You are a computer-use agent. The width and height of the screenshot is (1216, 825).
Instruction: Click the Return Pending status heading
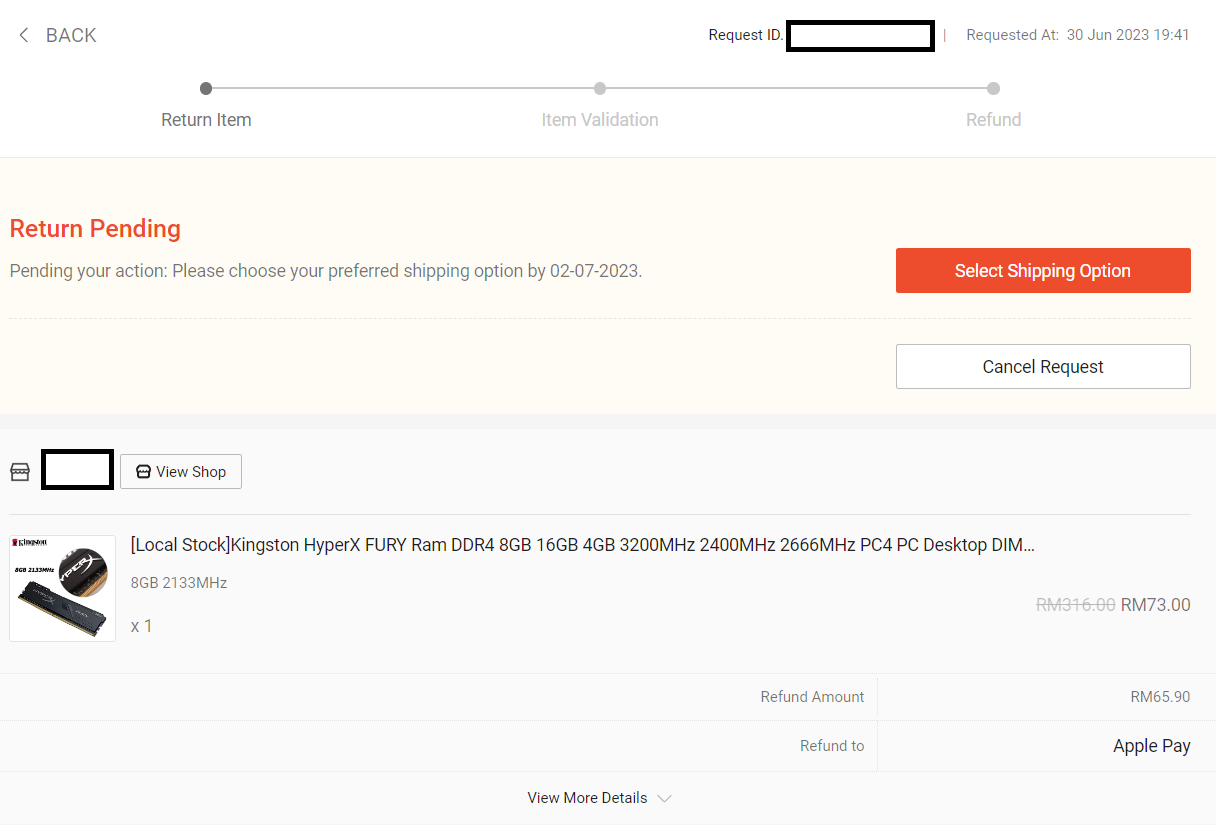[95, 229]
